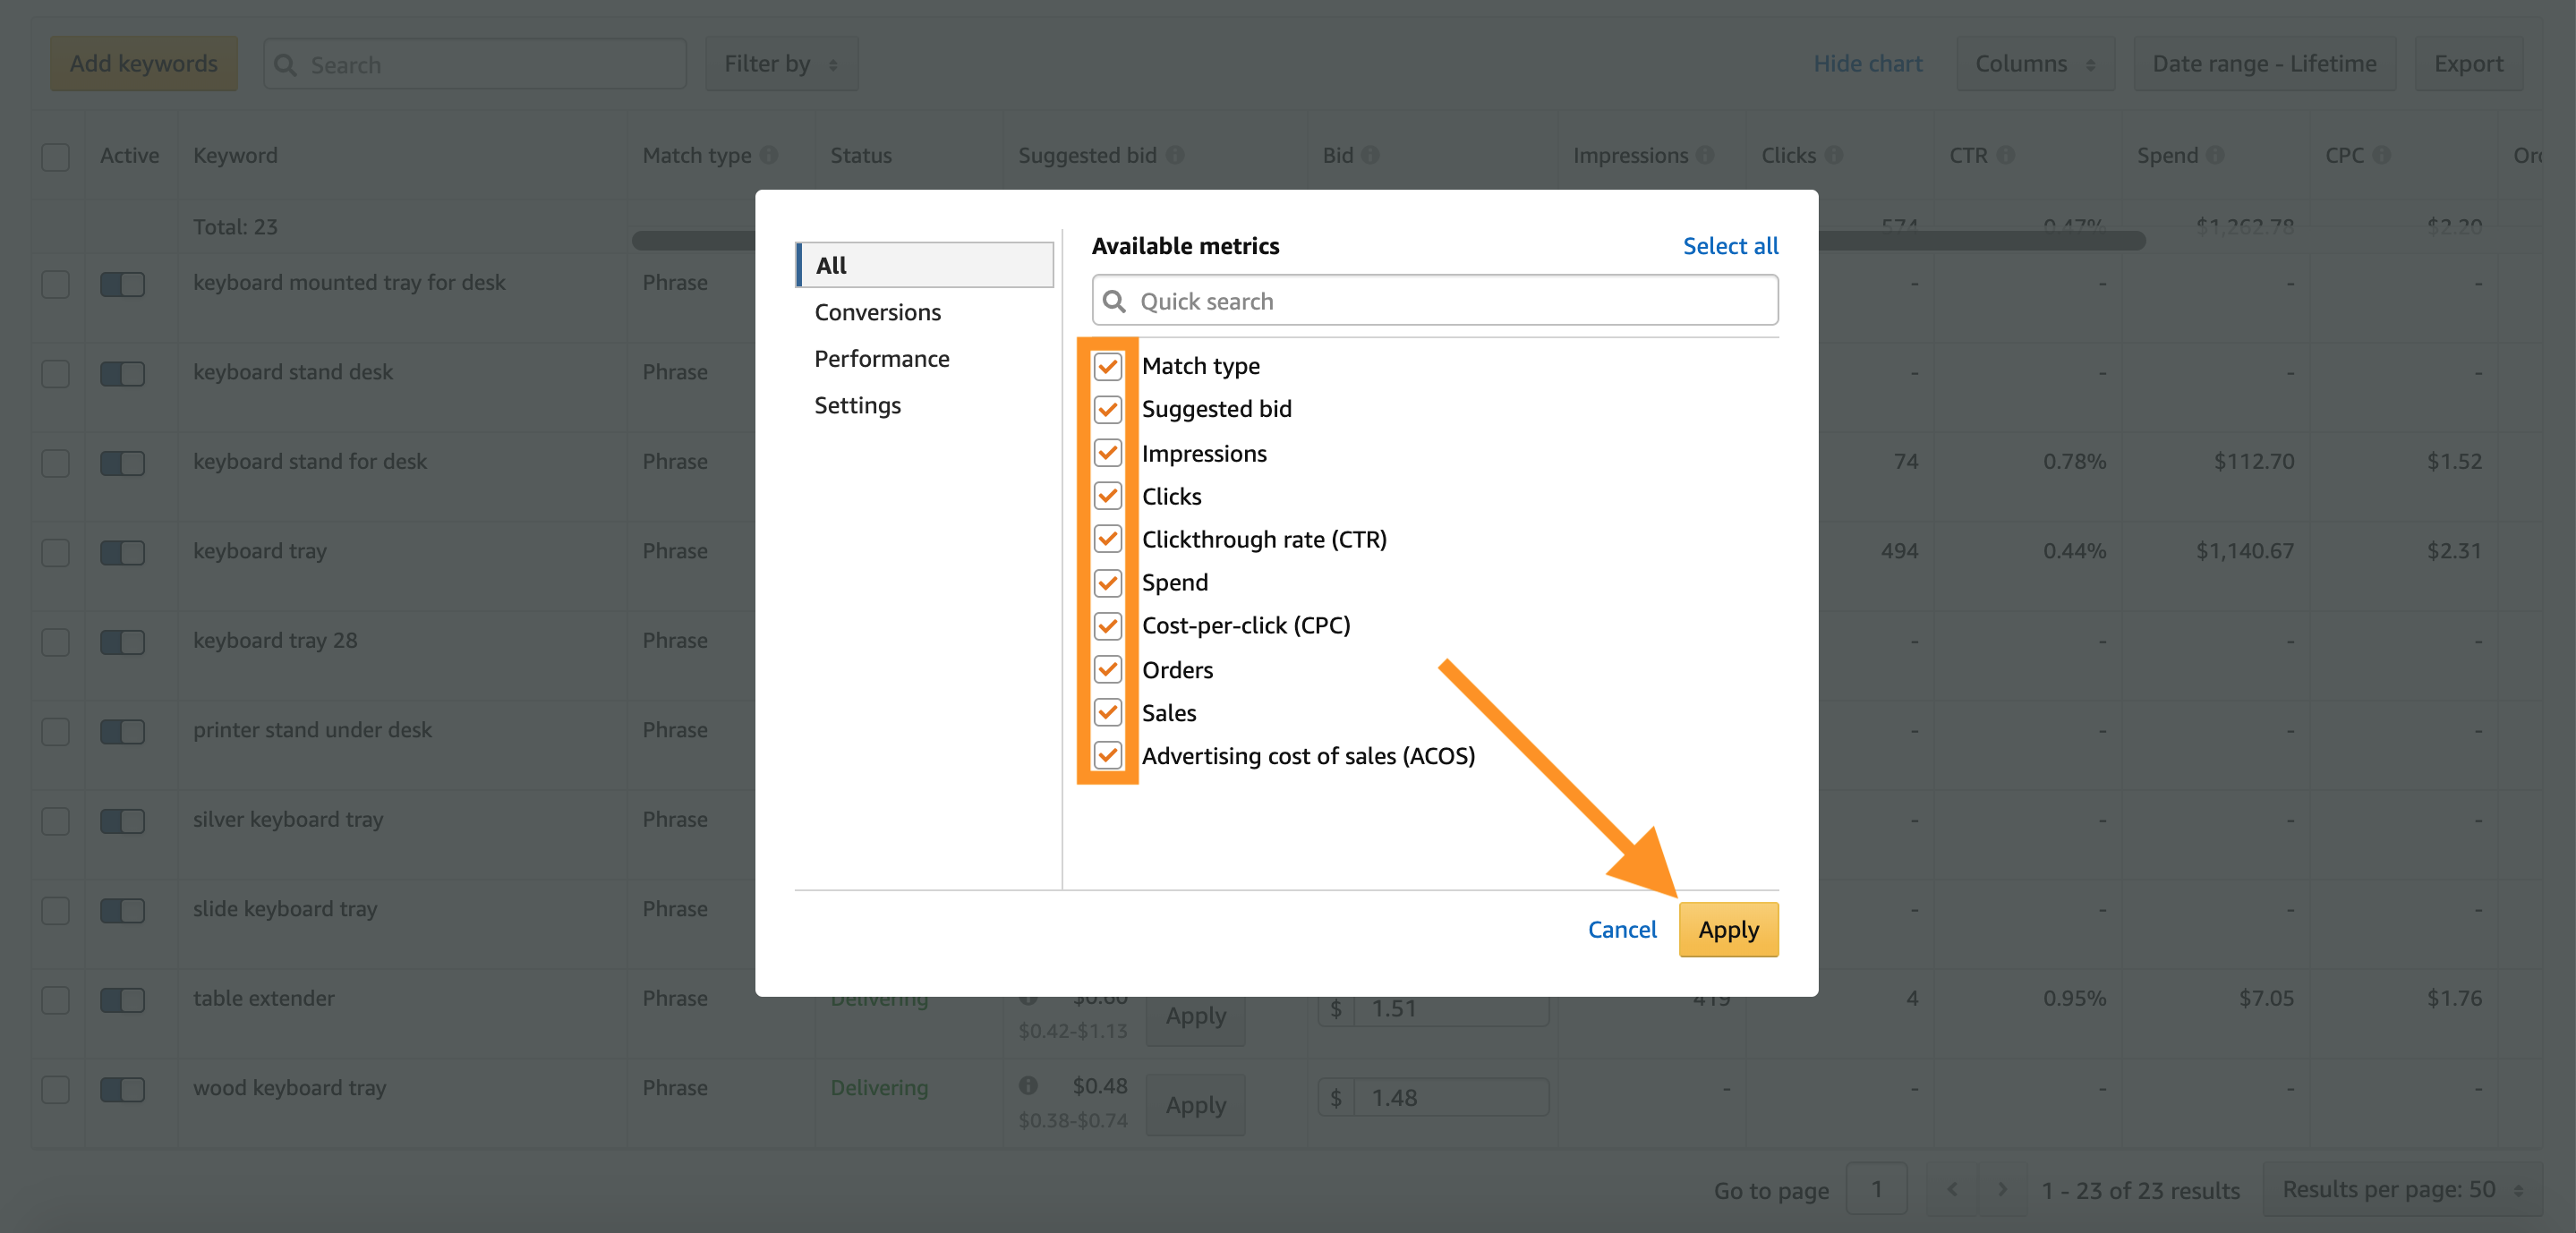
Task: Uncheck the Advertising cost of sales checkbox
Action: click(1107, 755)
